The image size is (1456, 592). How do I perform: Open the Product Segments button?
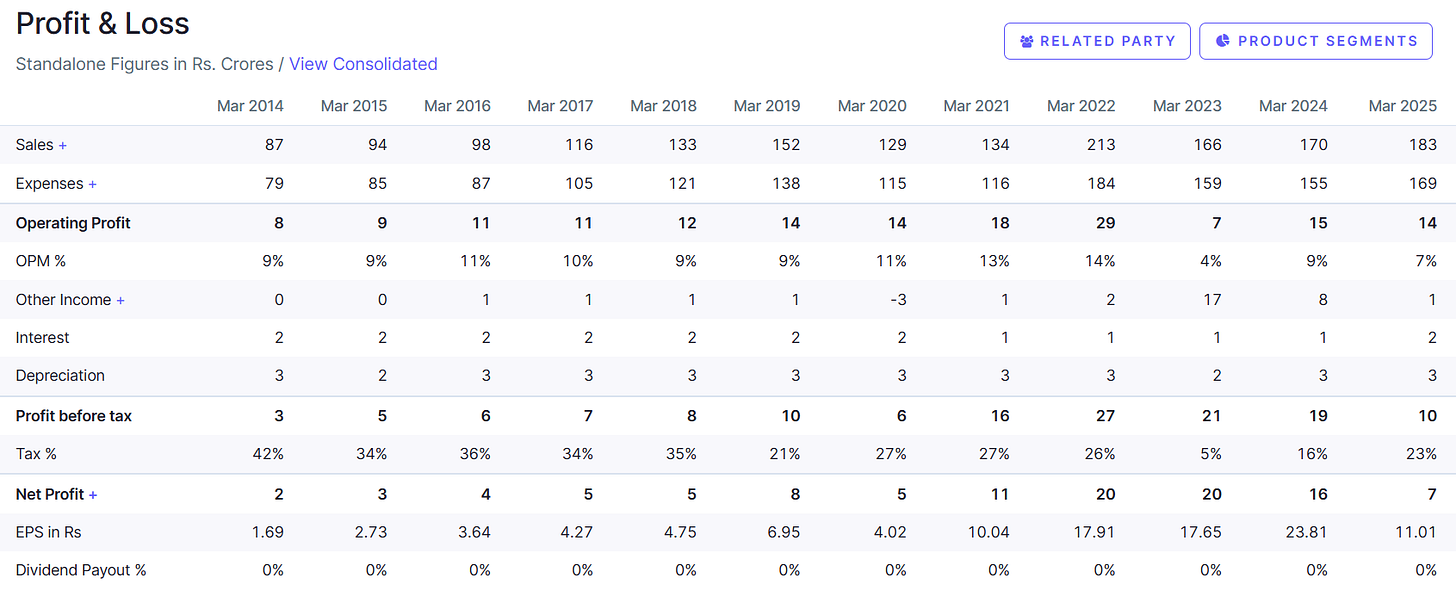[1316, 41]
